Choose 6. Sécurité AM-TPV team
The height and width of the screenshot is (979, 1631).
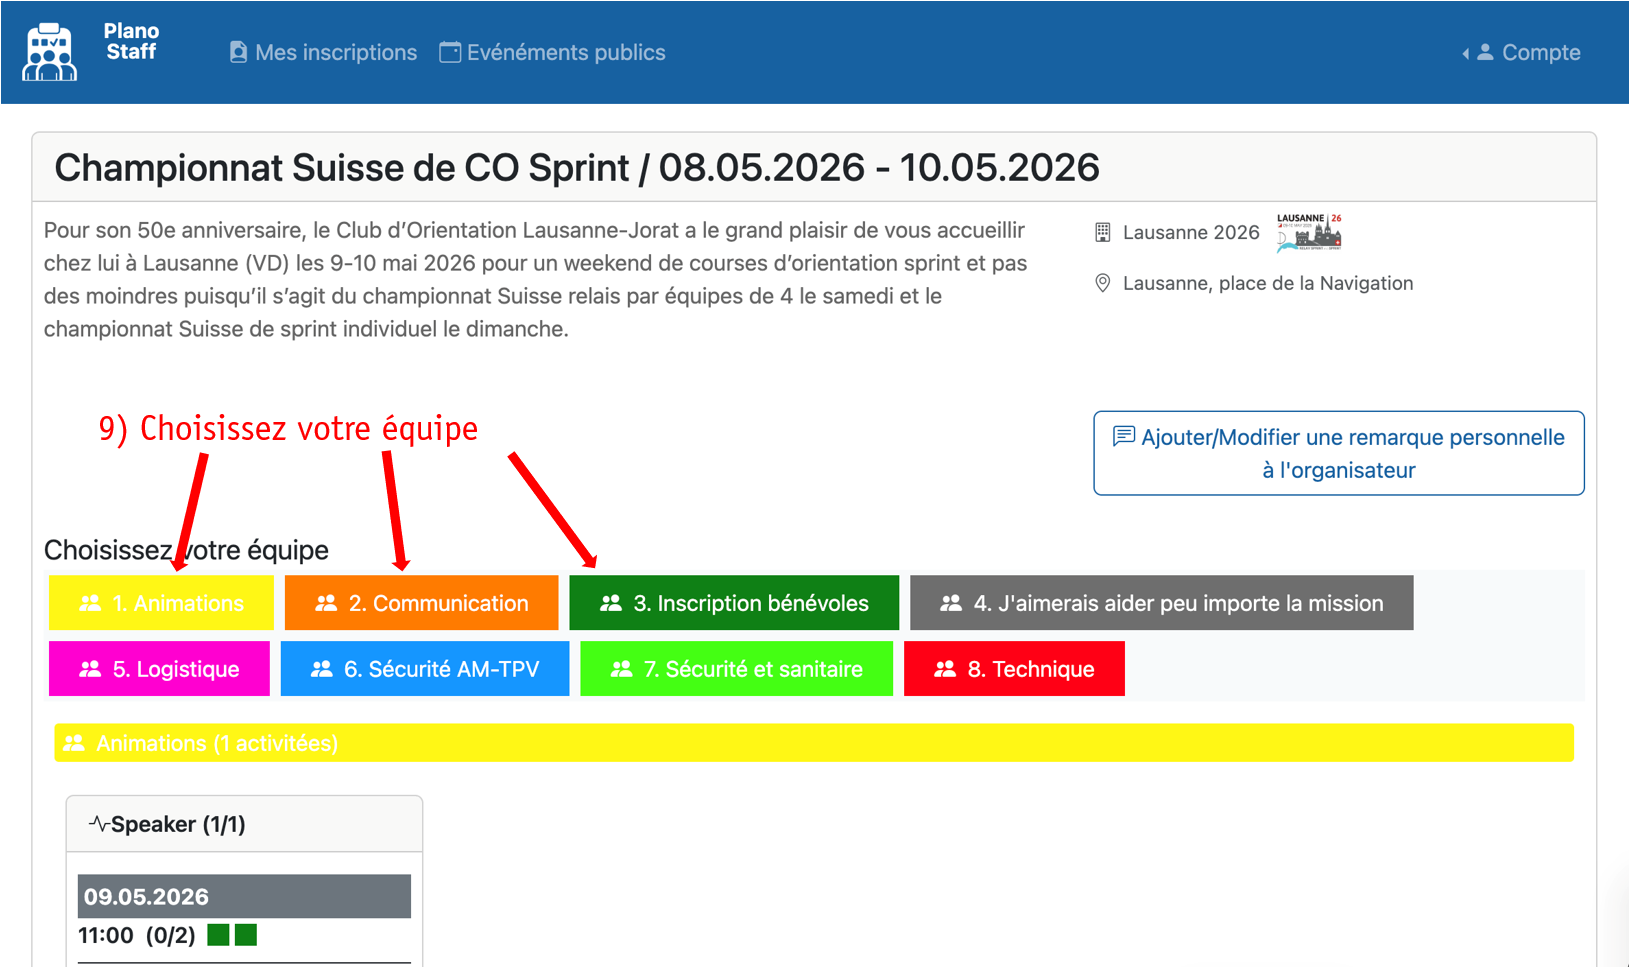[425, 669]
